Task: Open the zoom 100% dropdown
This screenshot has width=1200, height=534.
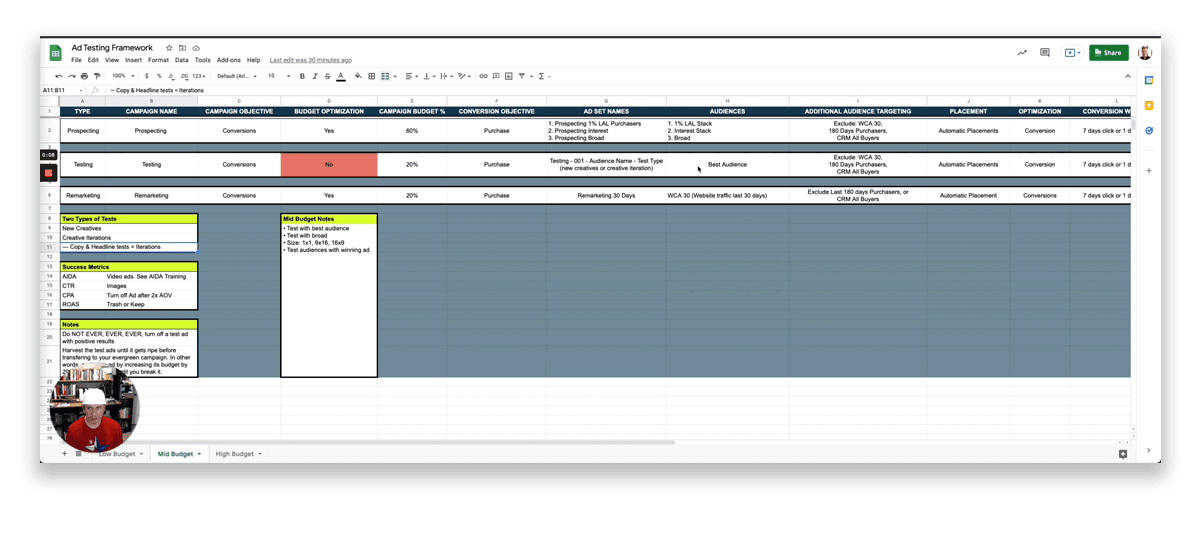Action: coord(121,76)
